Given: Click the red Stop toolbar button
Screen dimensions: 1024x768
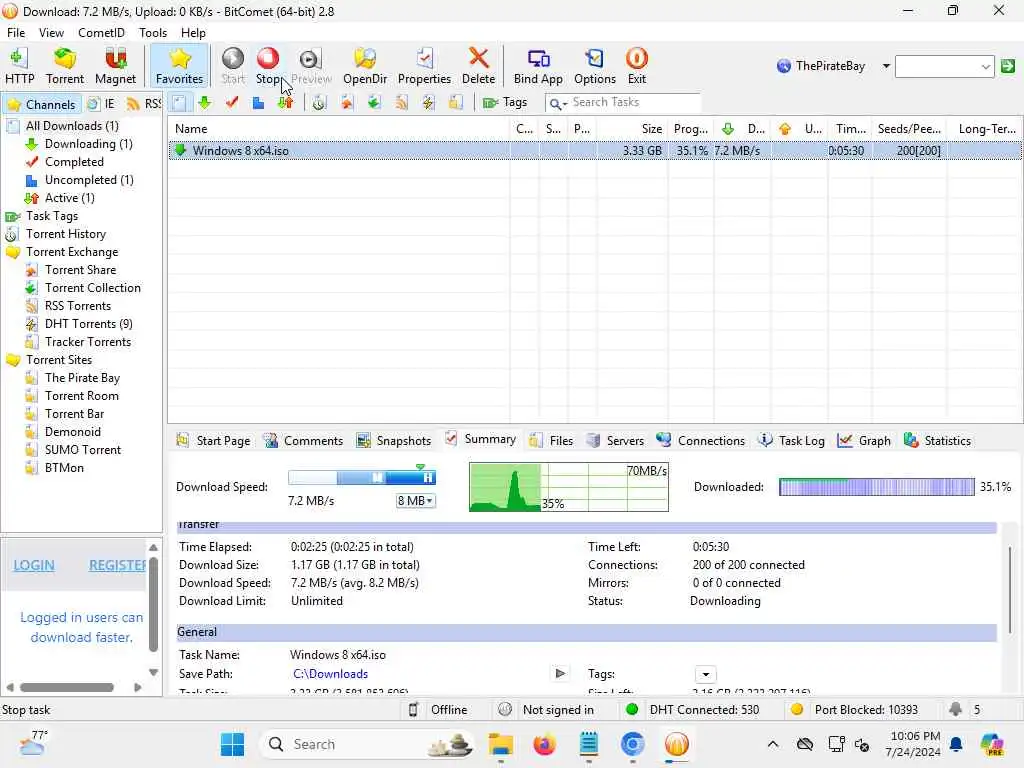Looking at the screenshot, I should pyautogui.click(x=268, y=66).
